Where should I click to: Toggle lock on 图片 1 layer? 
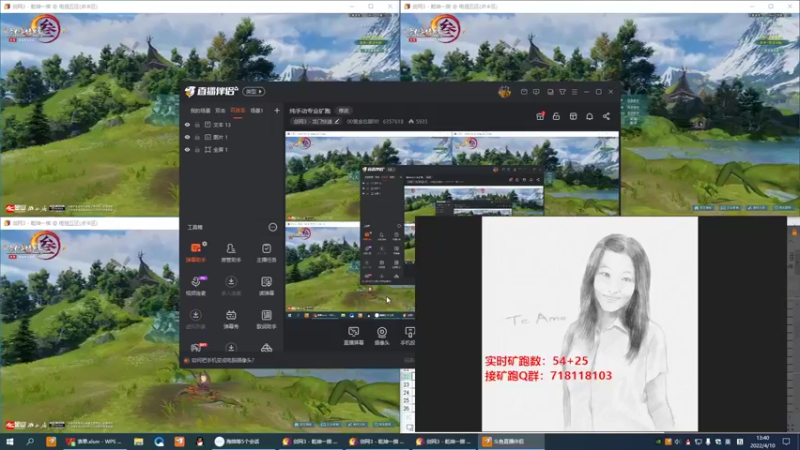pos(197,137)
